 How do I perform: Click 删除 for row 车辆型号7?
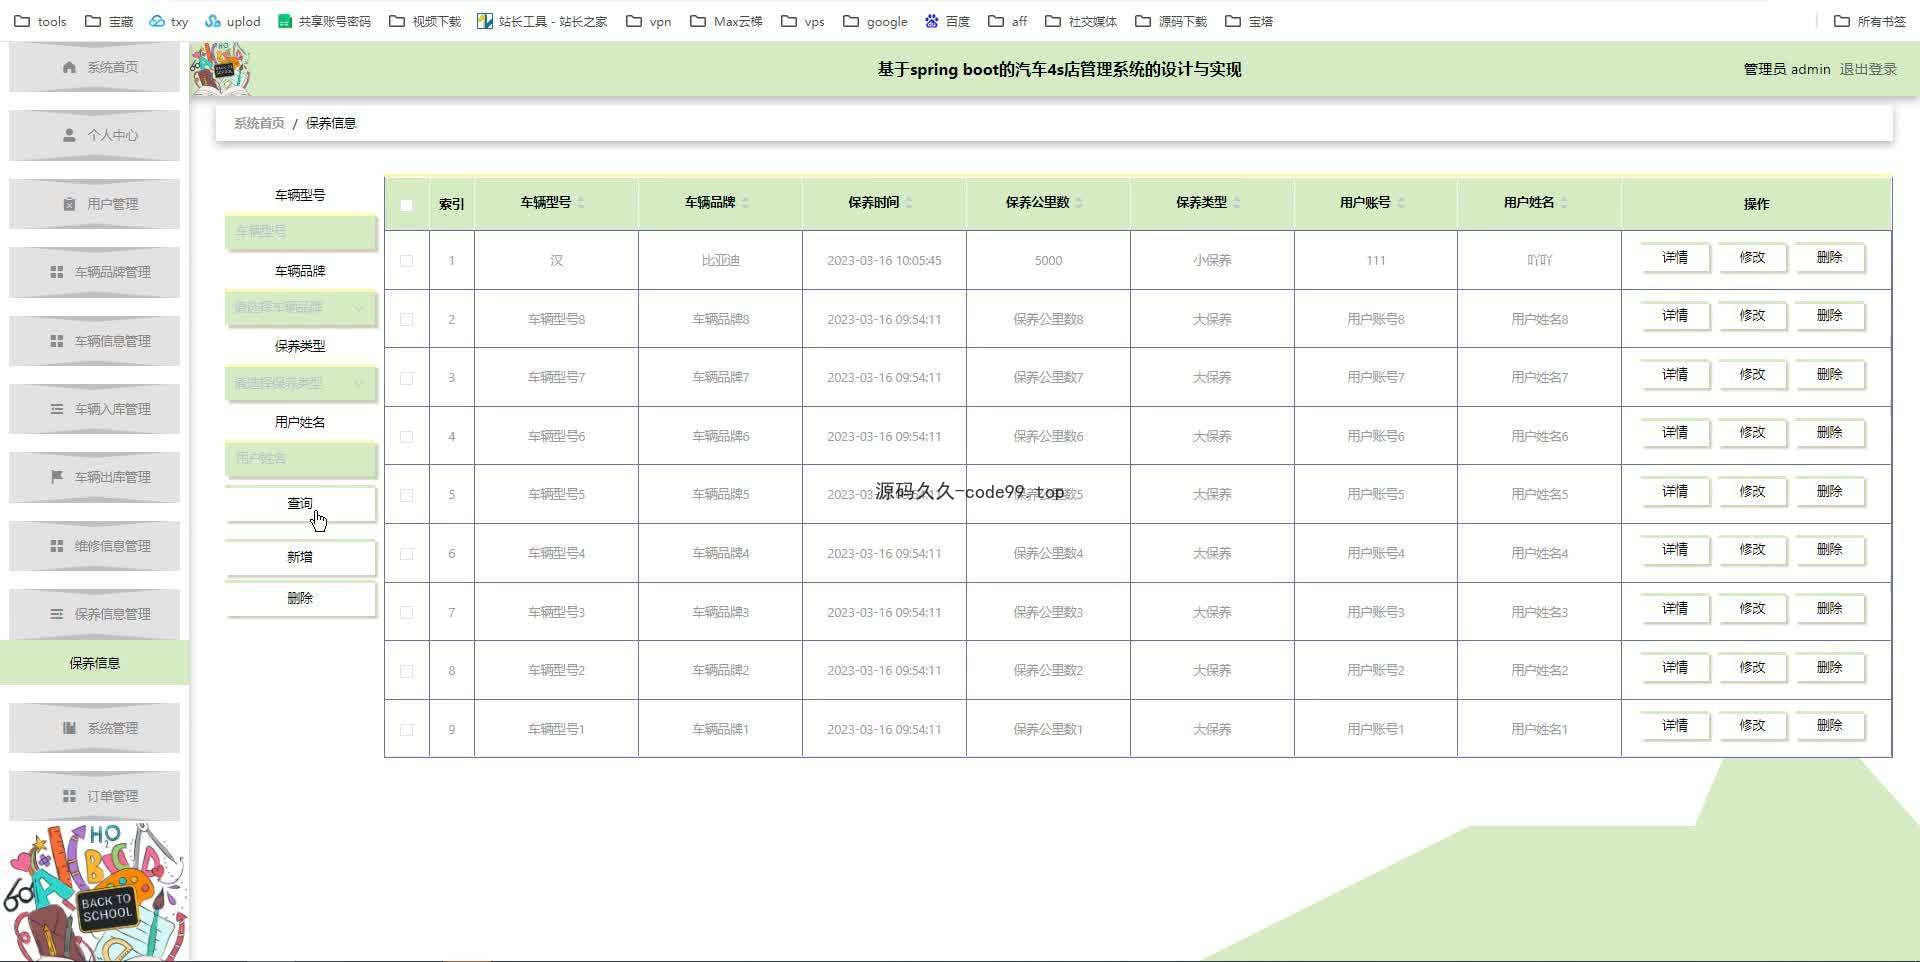[x=1829, y=375]
